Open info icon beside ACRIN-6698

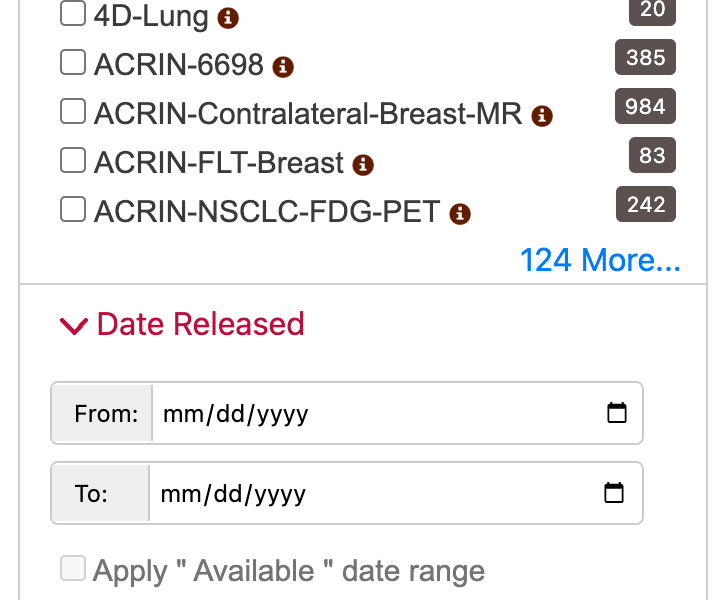(283, 67)
